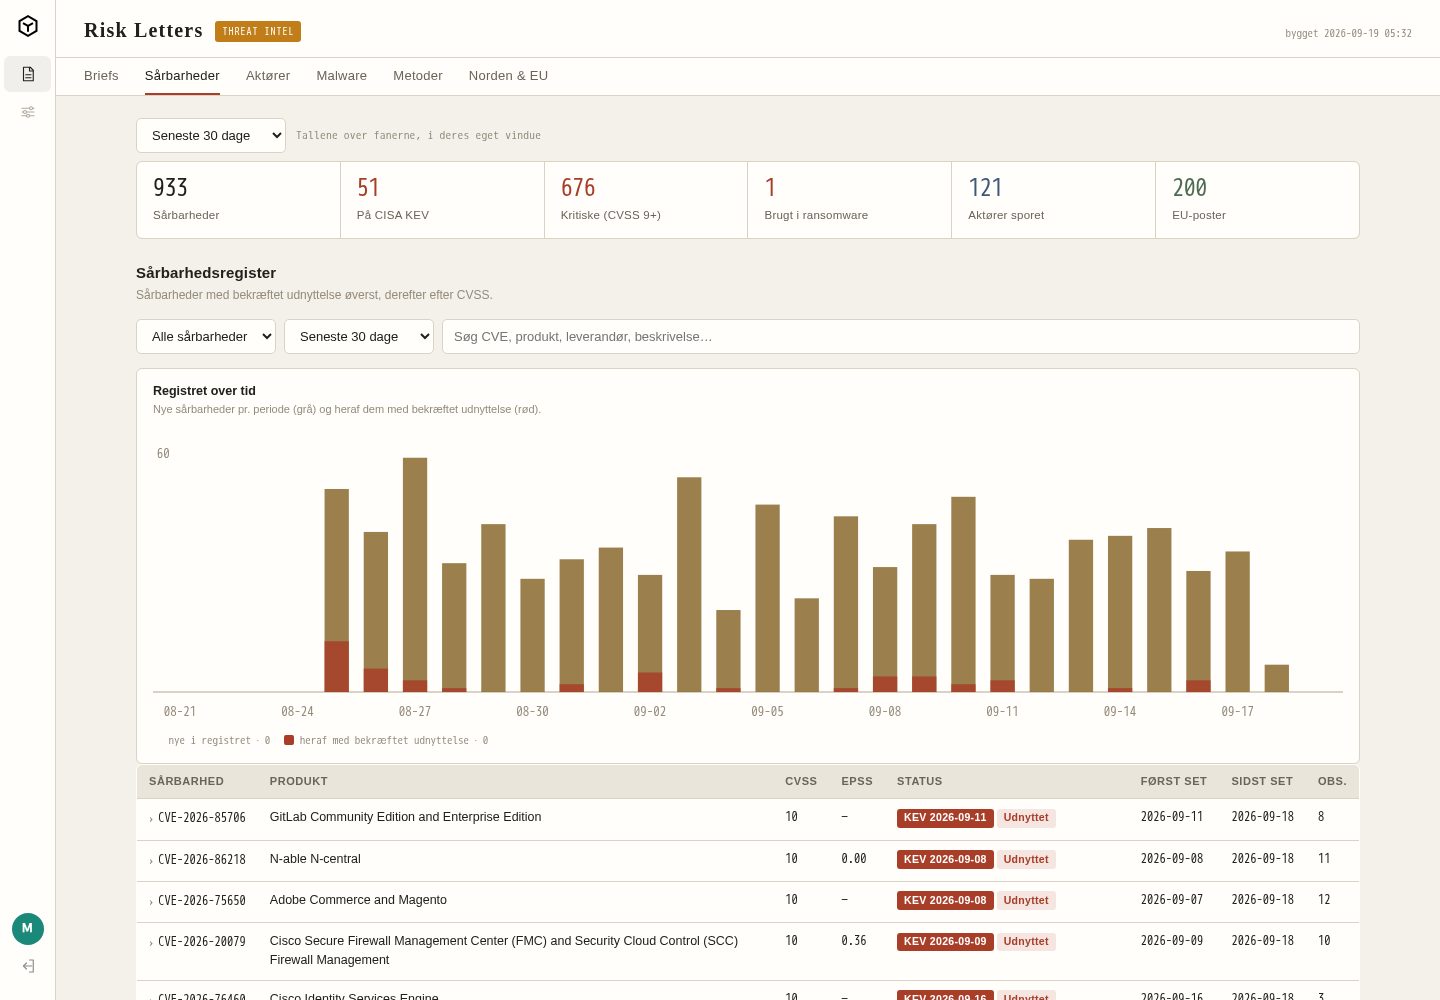The width and height of the screenshot is (1440, 1000).
Task: Open the document page sidebar icon
Action: pyautogui.click(x=28, y=74)
